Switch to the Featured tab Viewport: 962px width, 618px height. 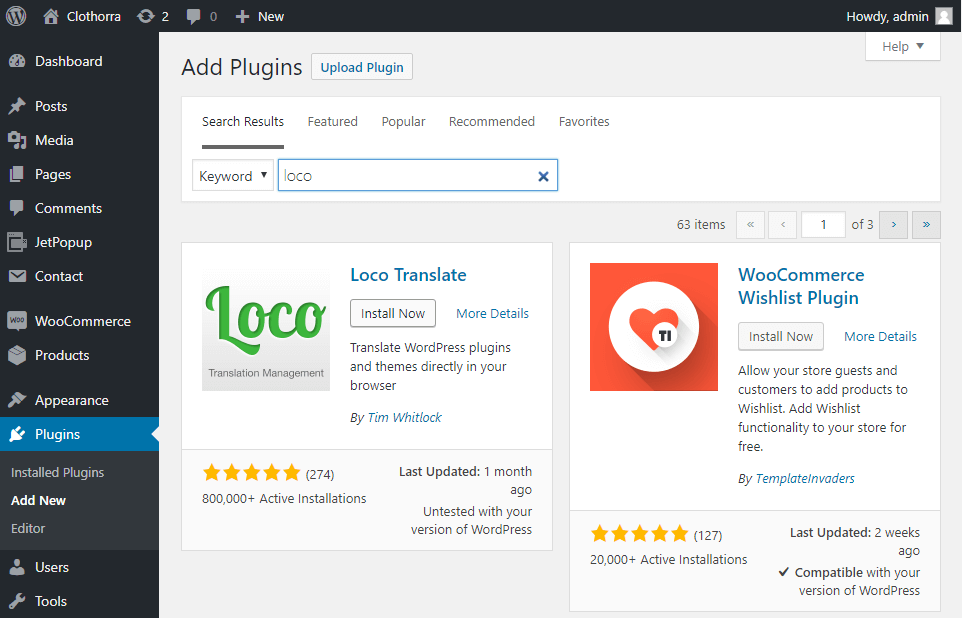pyautogui.click(x=333, y=122)
